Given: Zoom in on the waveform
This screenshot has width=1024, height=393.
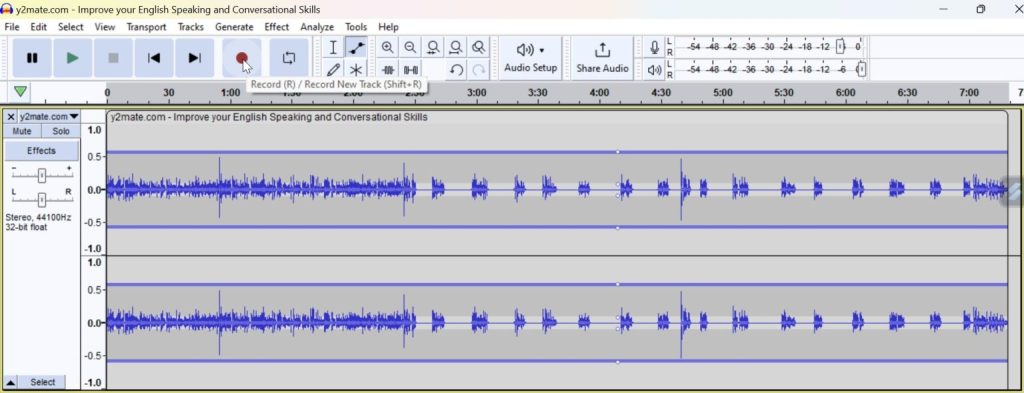Looking at the screenshot, I should tap(387, 47).
